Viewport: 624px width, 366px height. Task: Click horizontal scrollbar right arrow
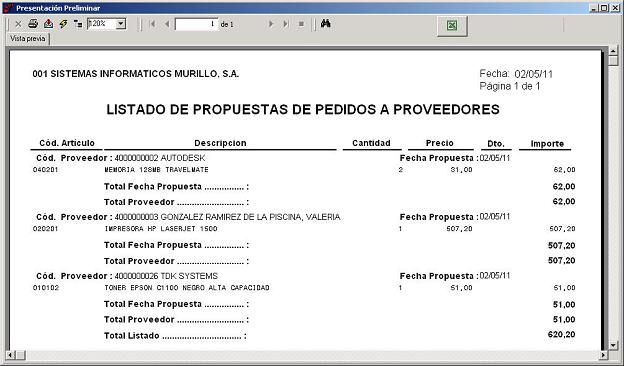(x=604, y=354)
